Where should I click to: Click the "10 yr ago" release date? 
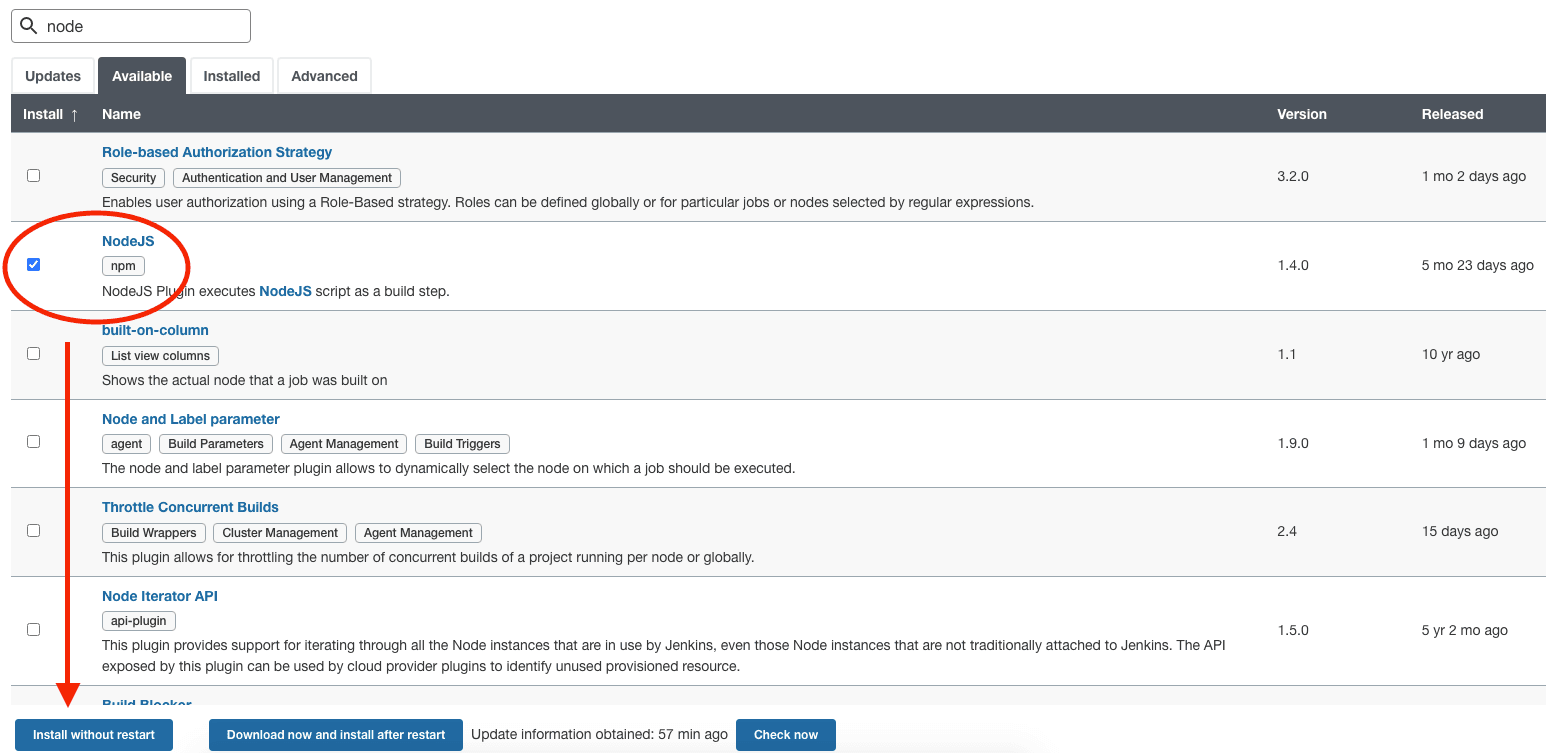pos(1451,354)
